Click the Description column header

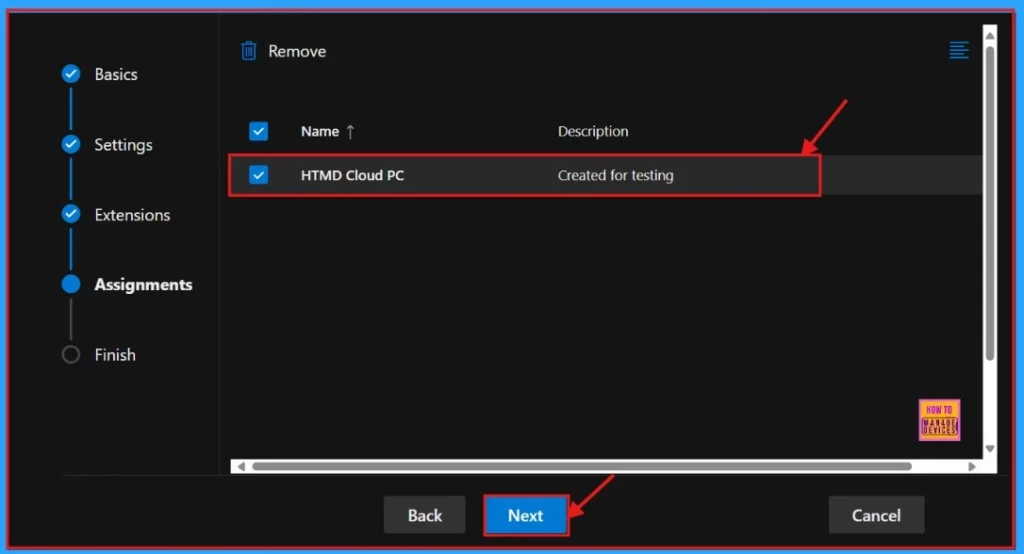(x=593, y=131)
